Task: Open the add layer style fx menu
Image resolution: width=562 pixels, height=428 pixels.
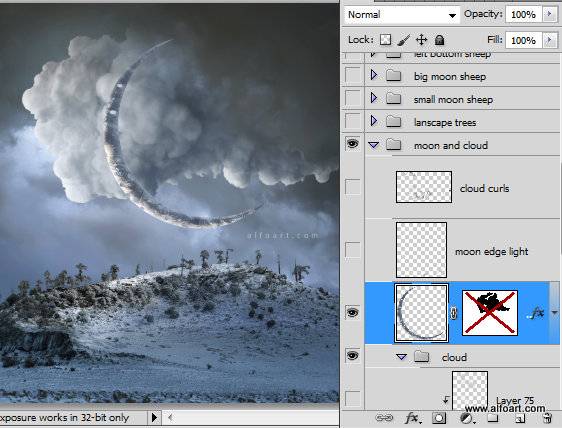Action: [x=413, y=418]
